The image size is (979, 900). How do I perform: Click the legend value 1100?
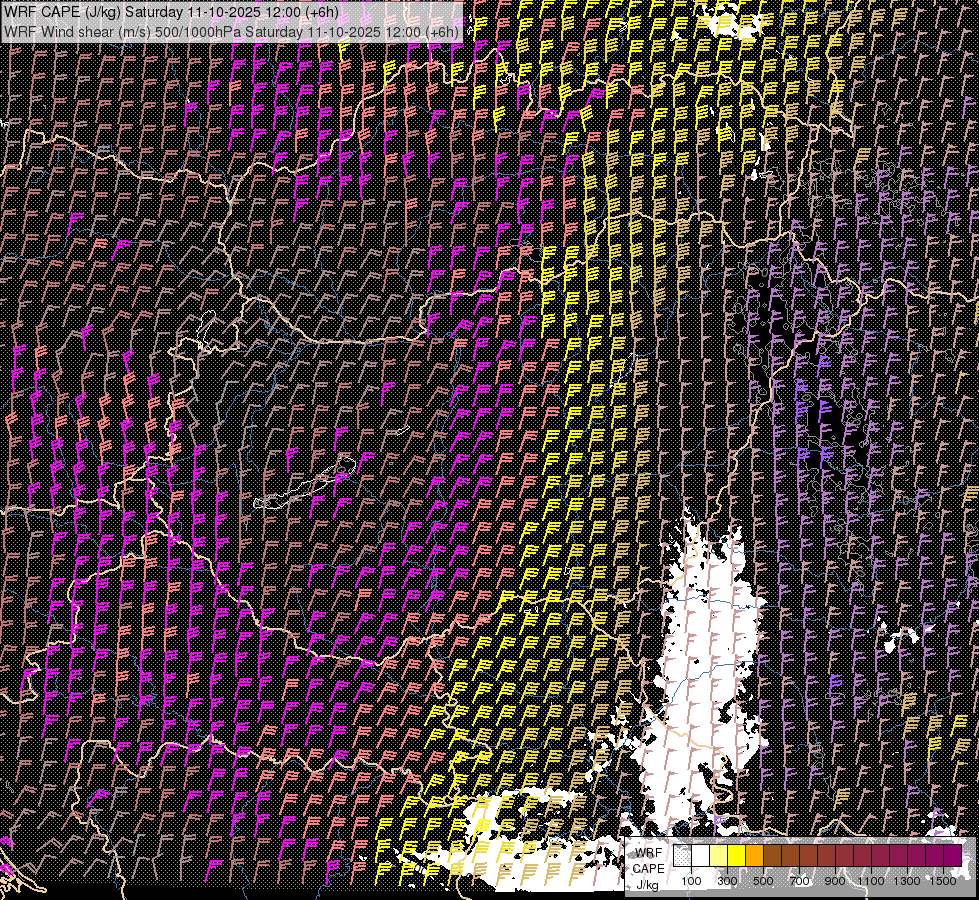click(x=871, y=881)
